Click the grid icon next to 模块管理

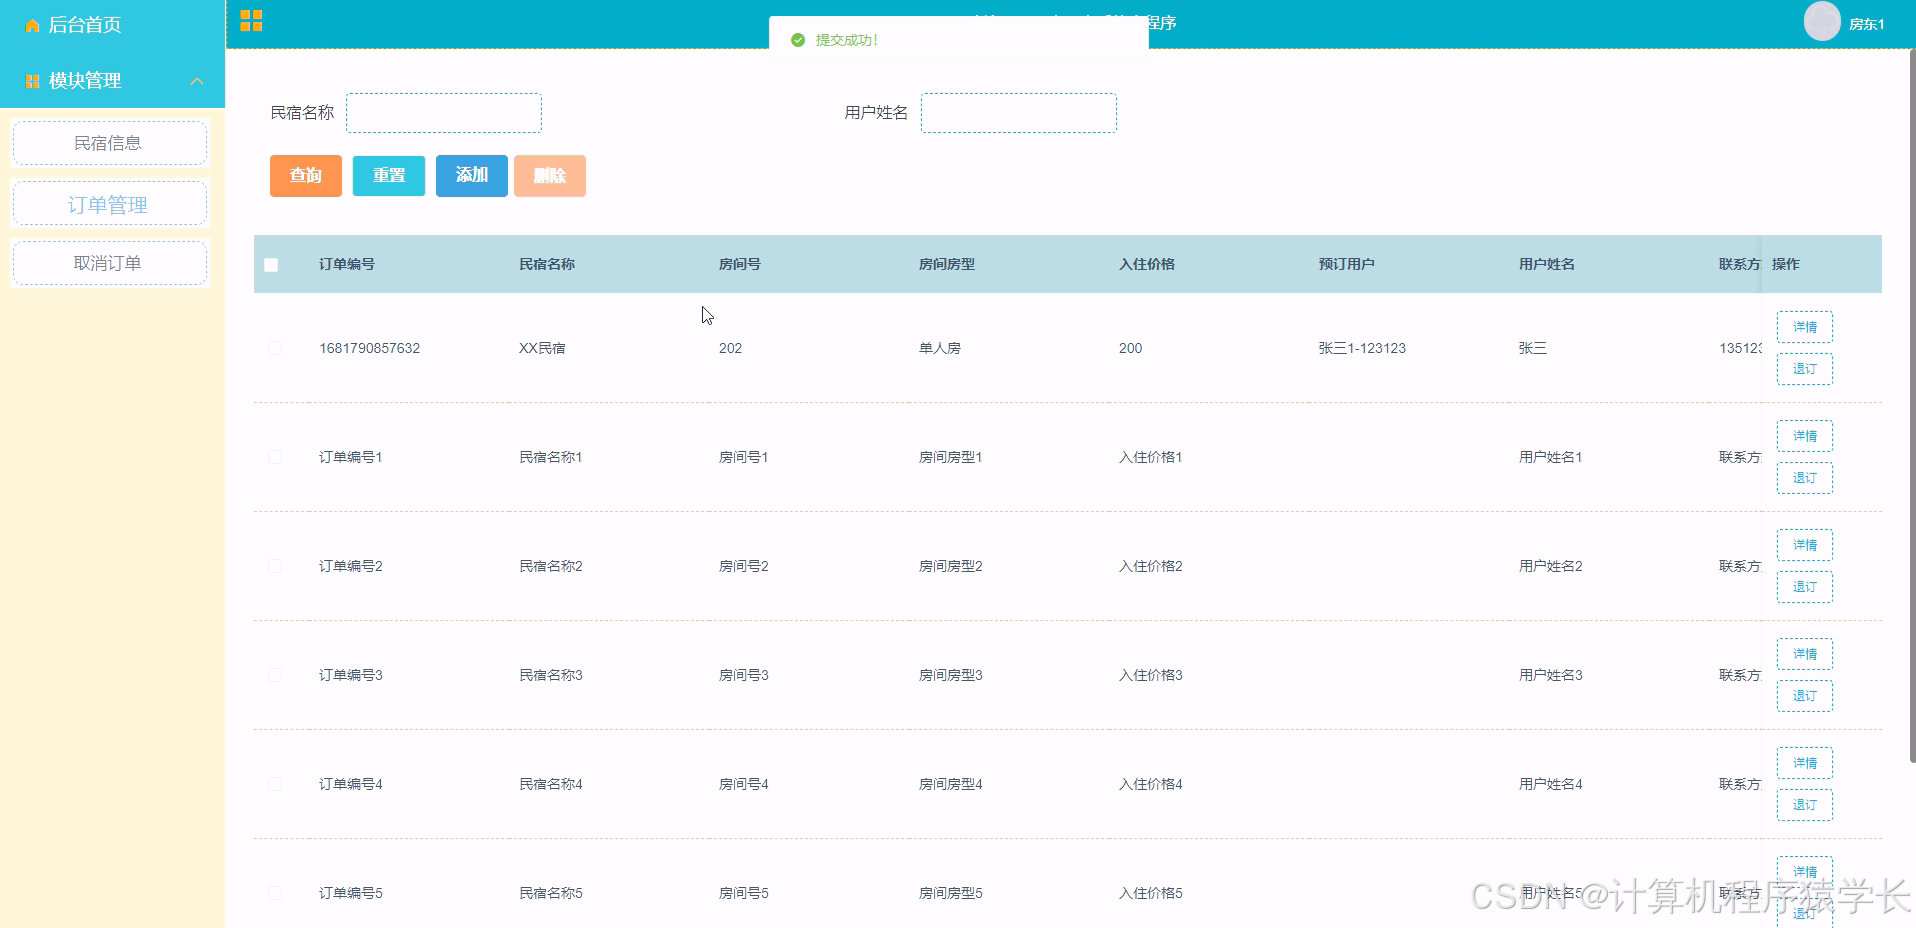32,81
